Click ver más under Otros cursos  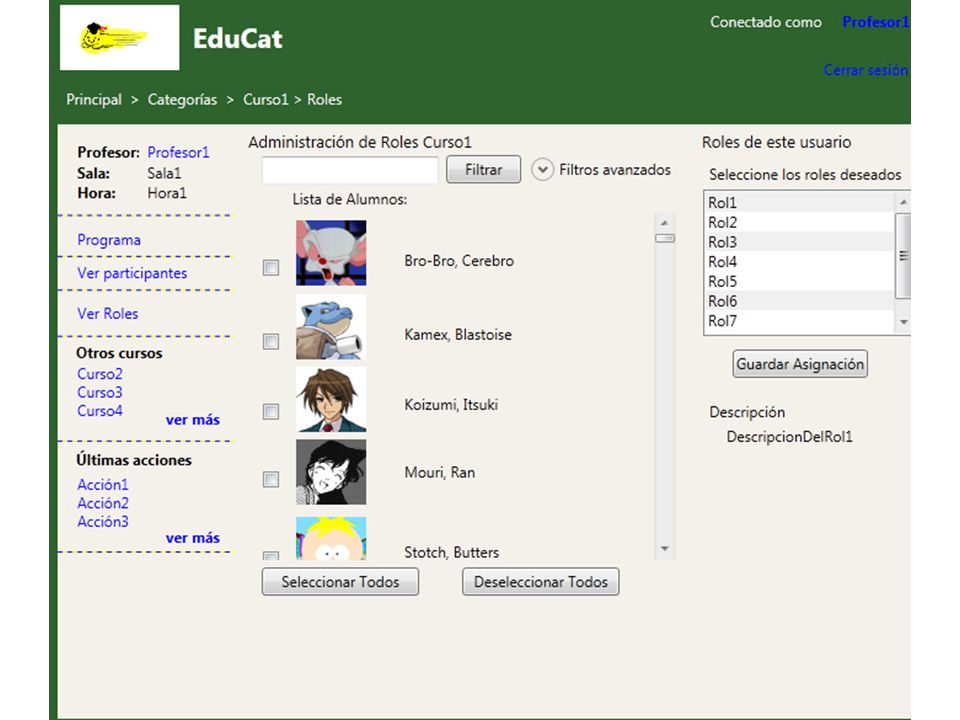coord(193,420)
